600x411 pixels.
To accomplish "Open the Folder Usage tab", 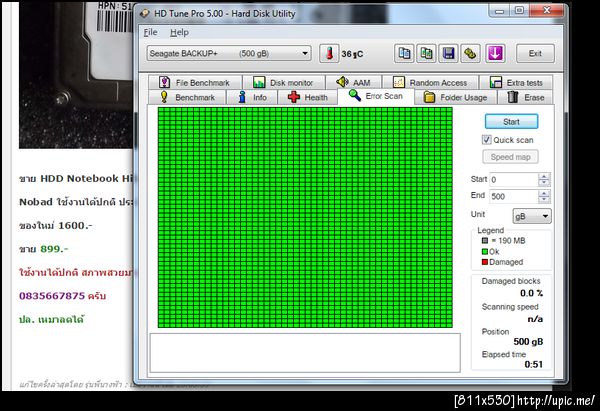I will [x=456, y=97].
